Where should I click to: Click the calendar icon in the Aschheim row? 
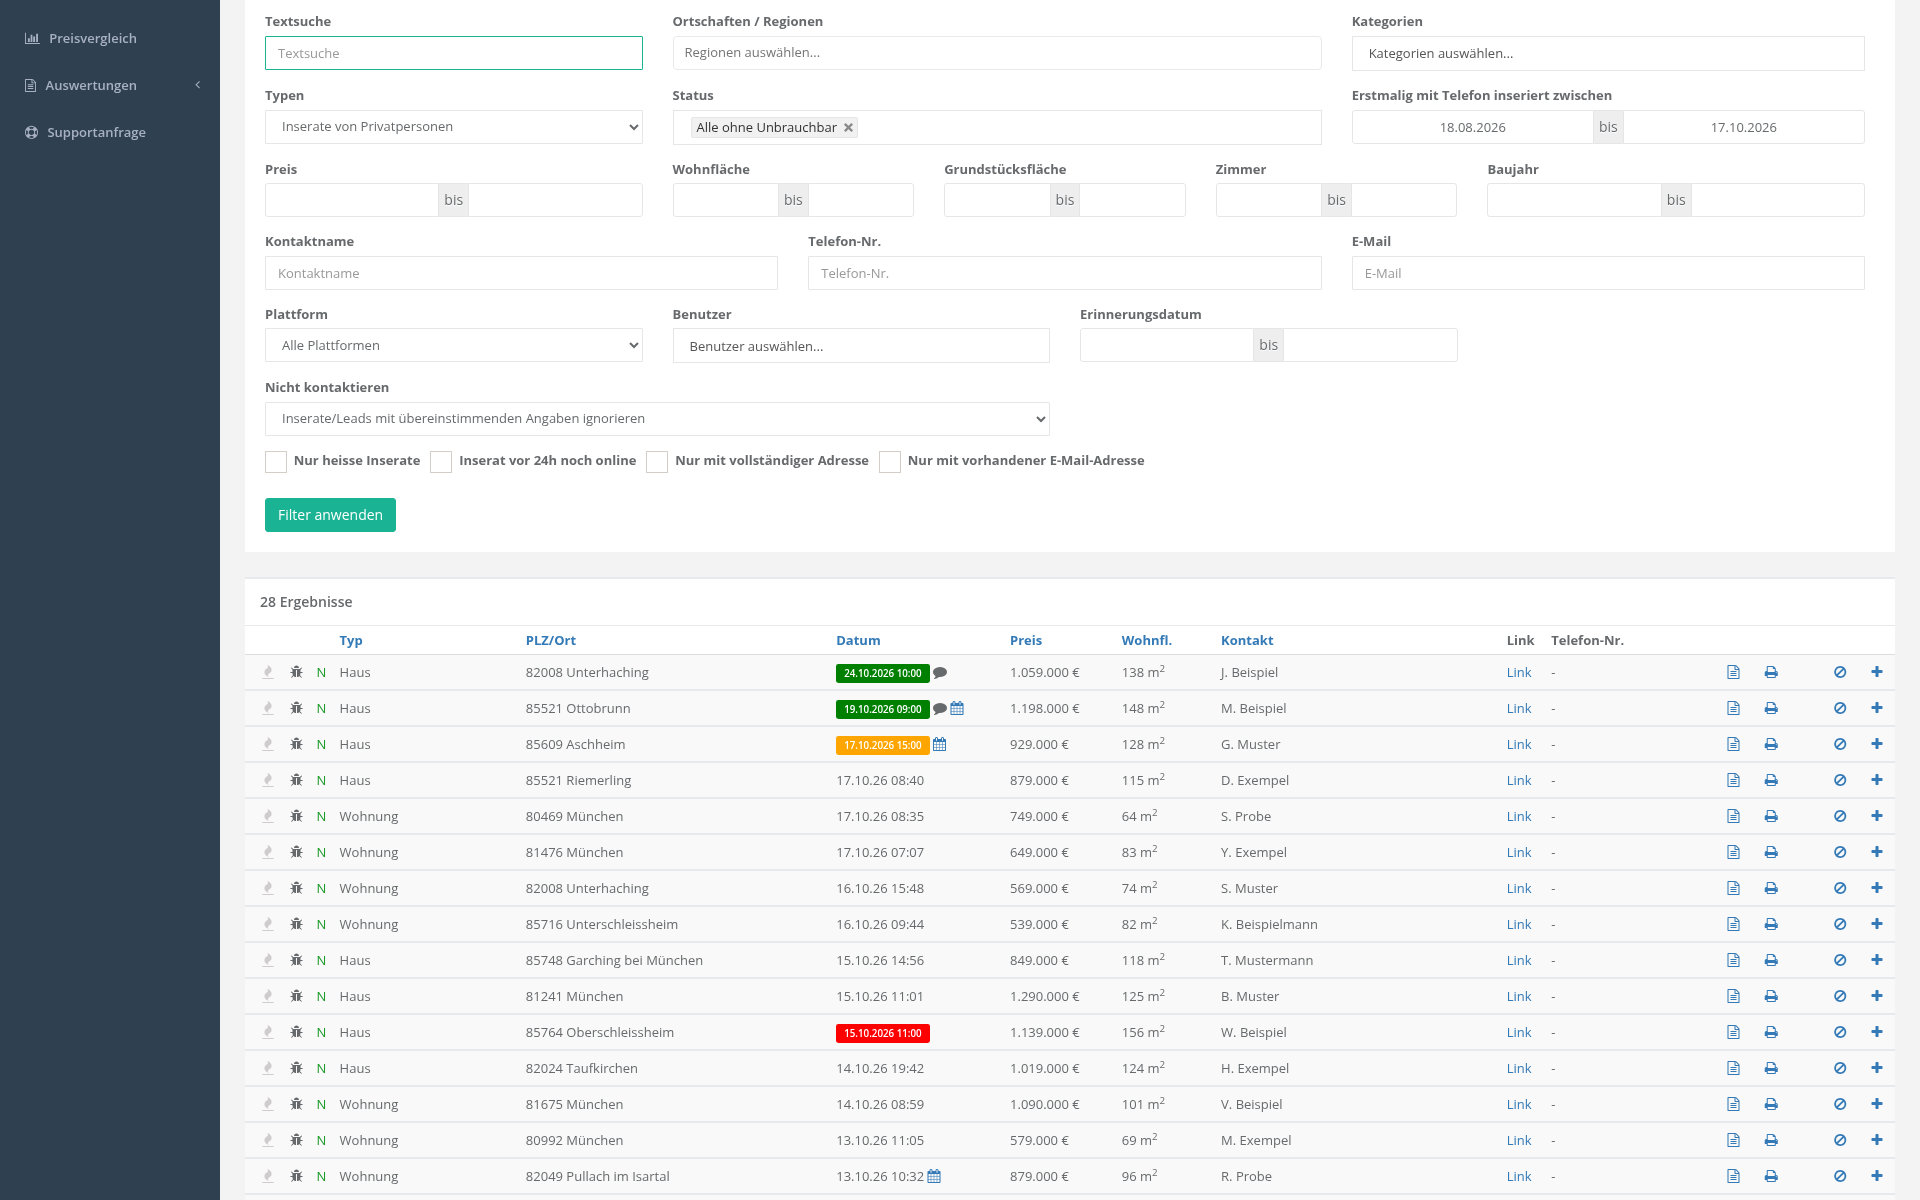click(939, 745)
